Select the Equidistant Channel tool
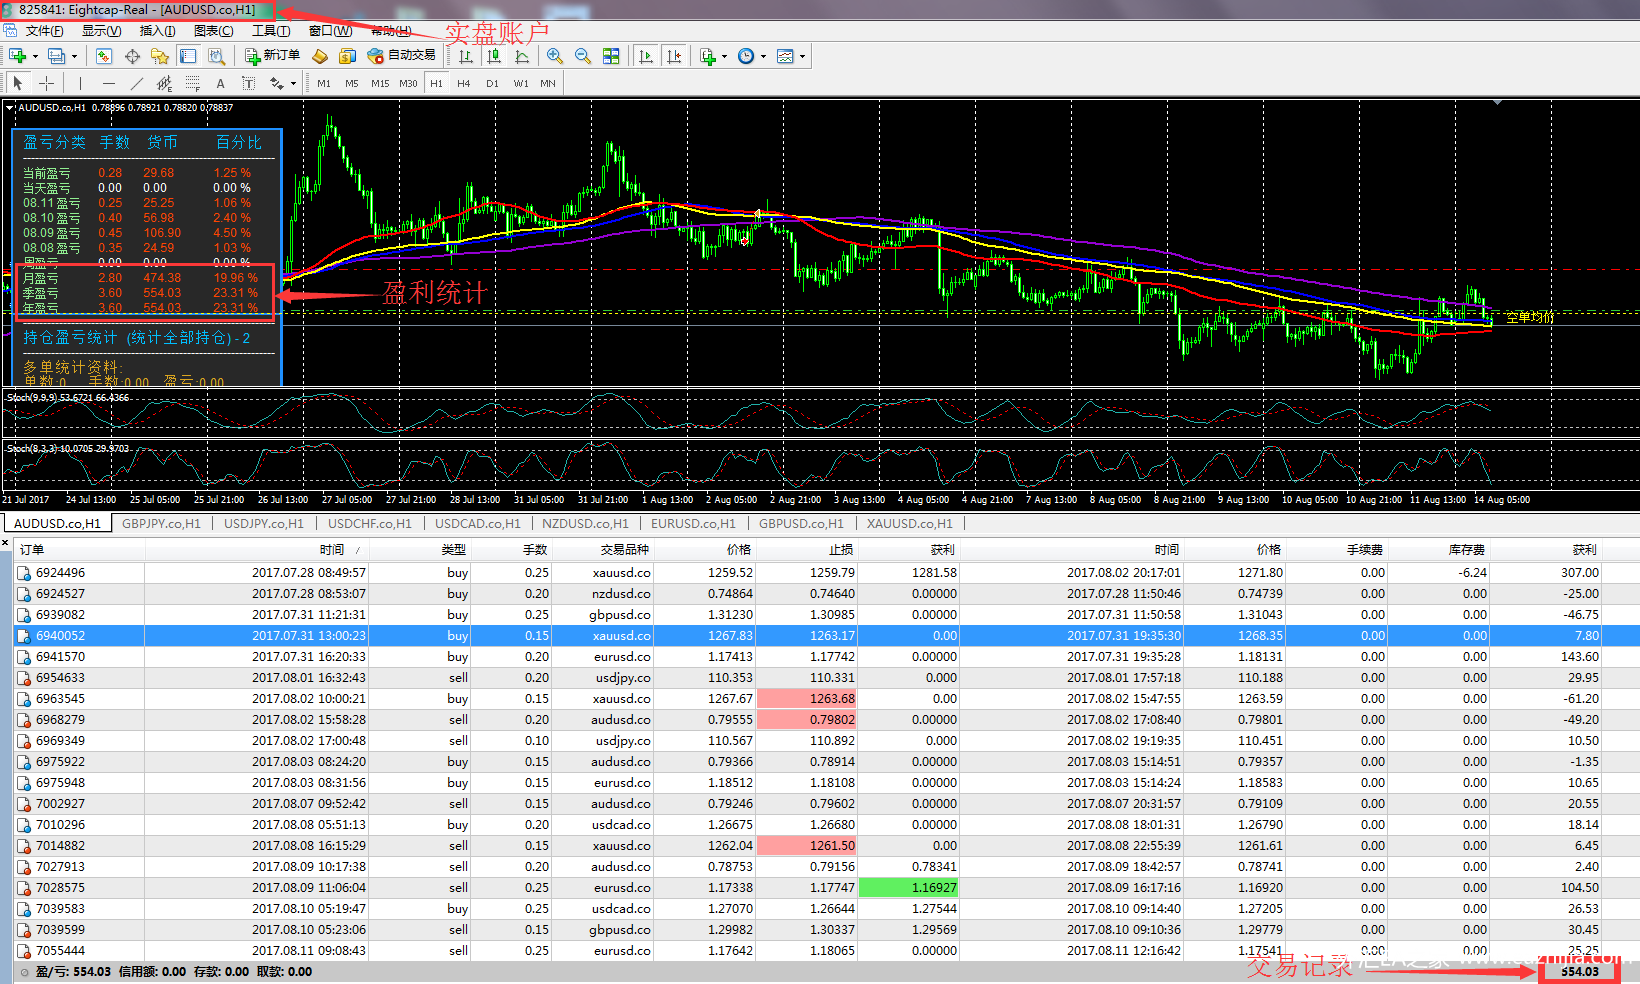 (165, 84)
